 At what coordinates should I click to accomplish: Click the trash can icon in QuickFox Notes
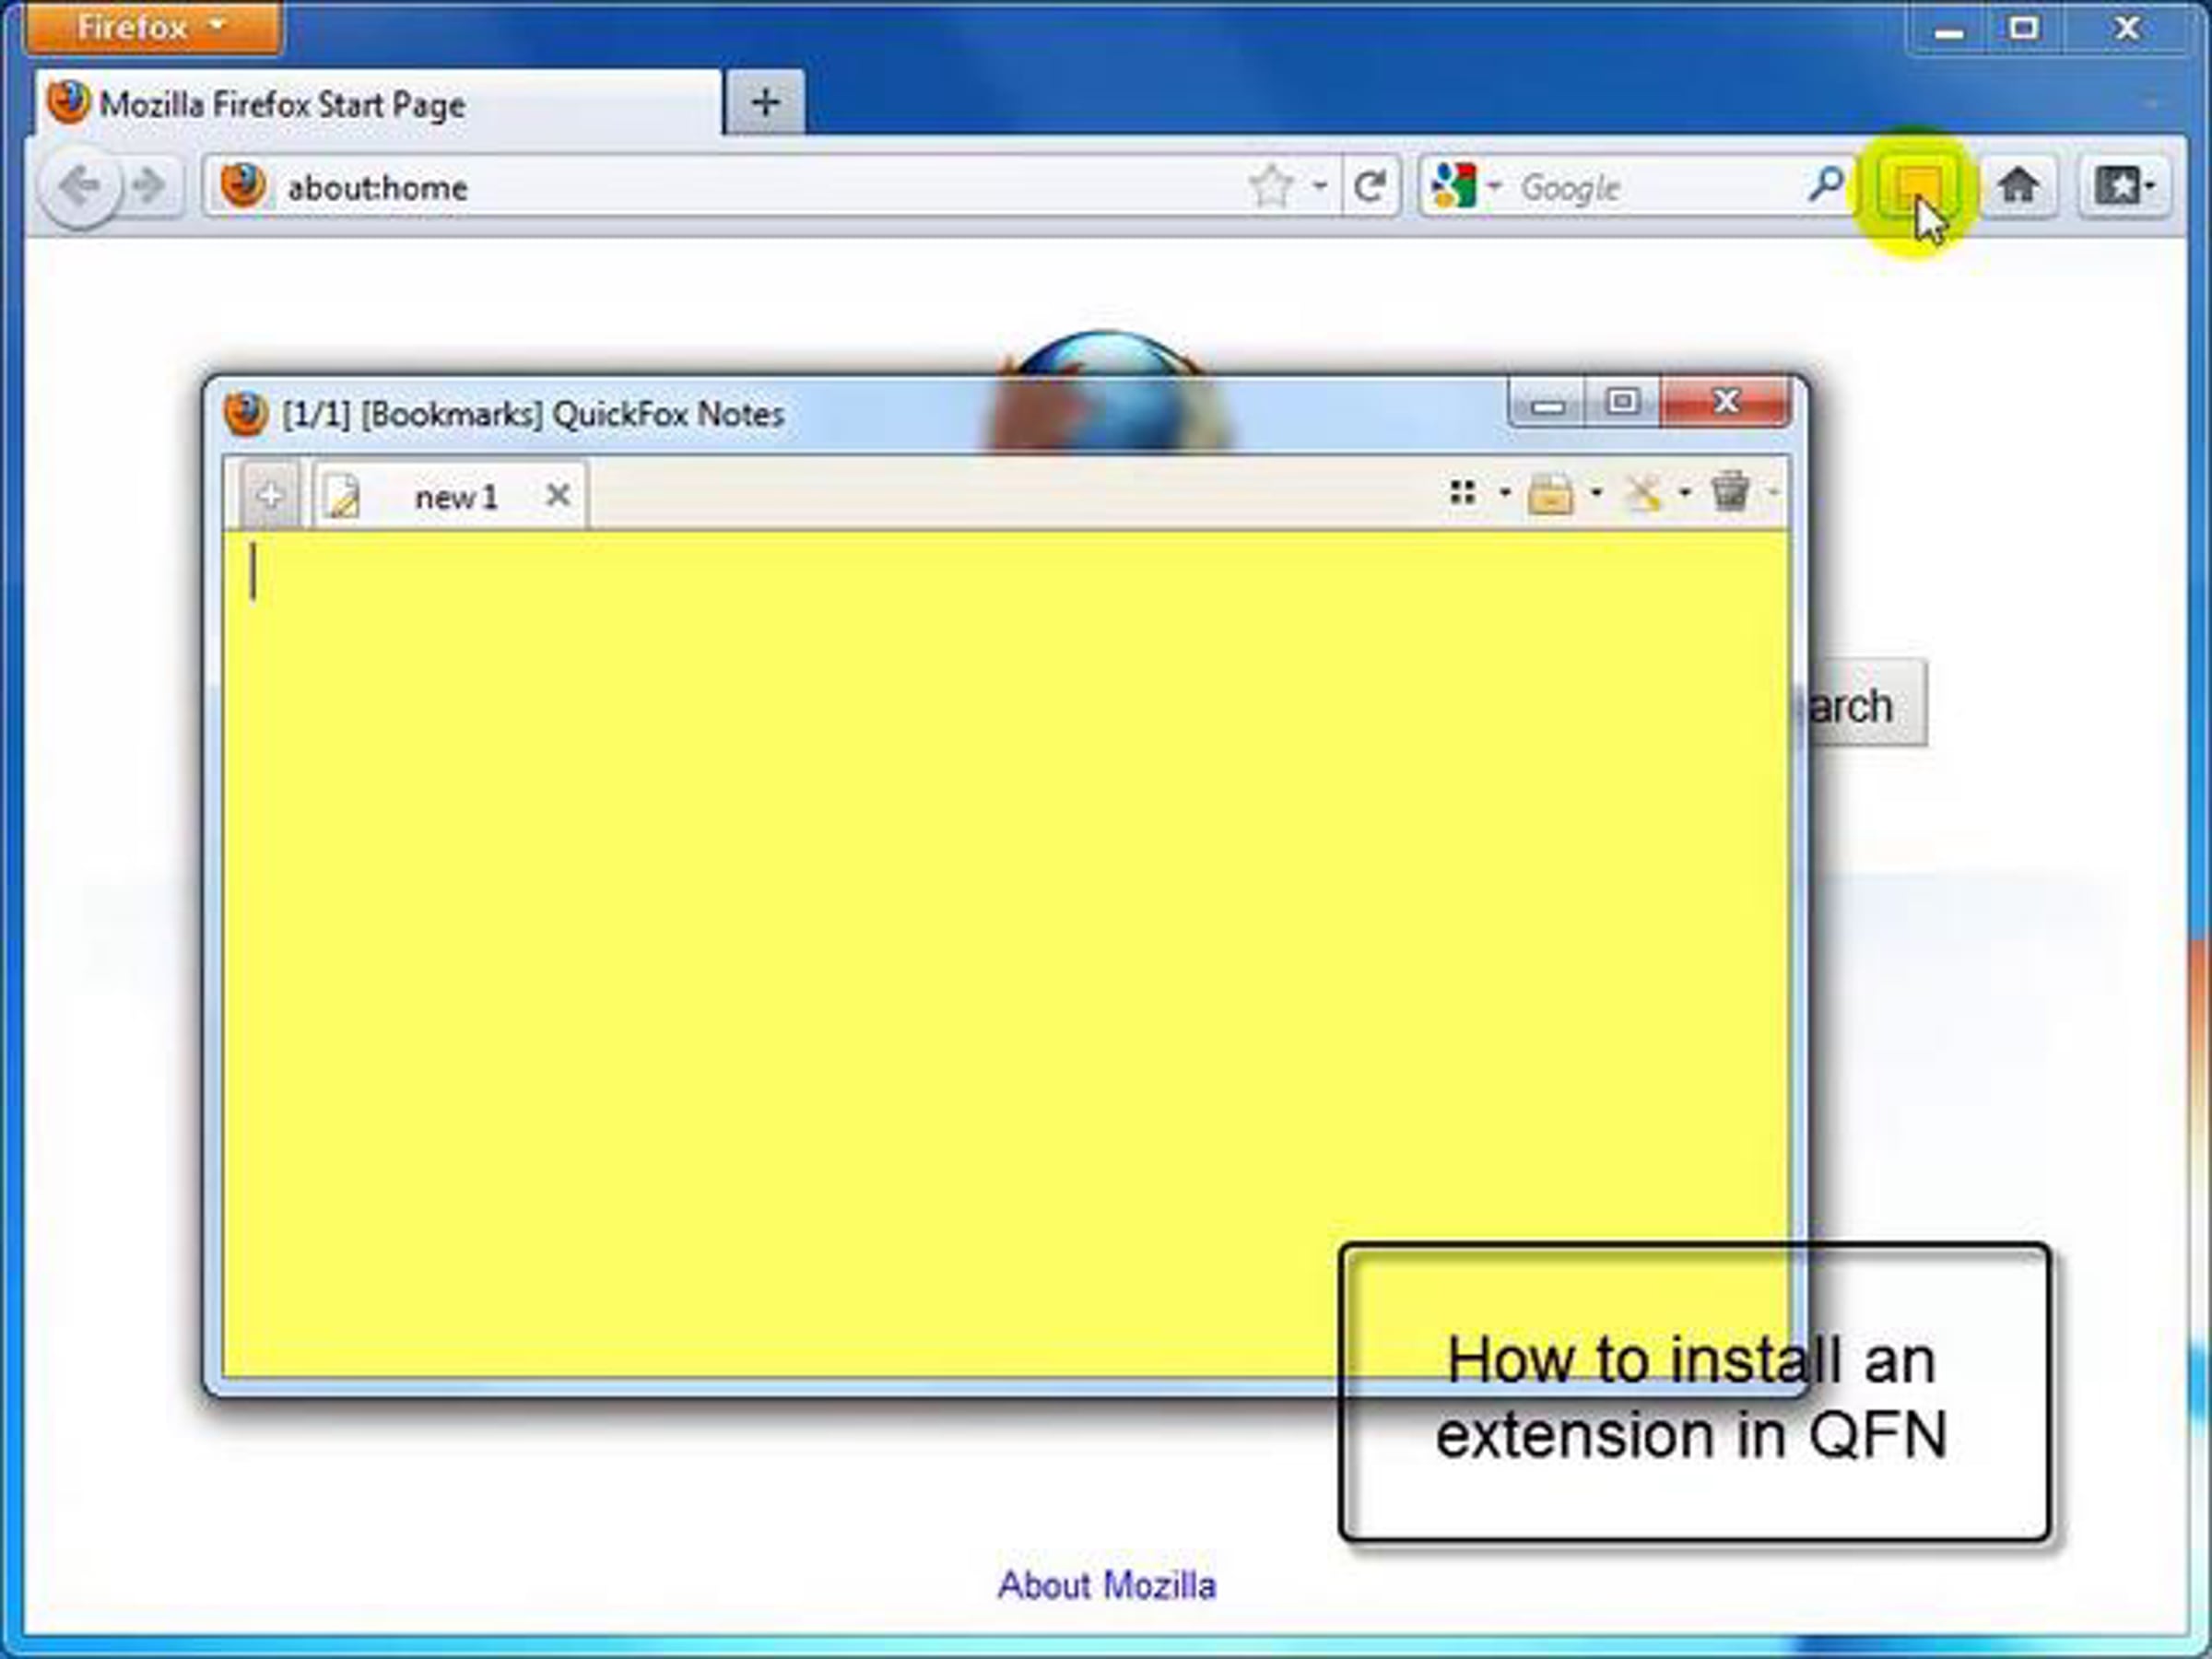pyautogui.click(x=1730, y=492)
